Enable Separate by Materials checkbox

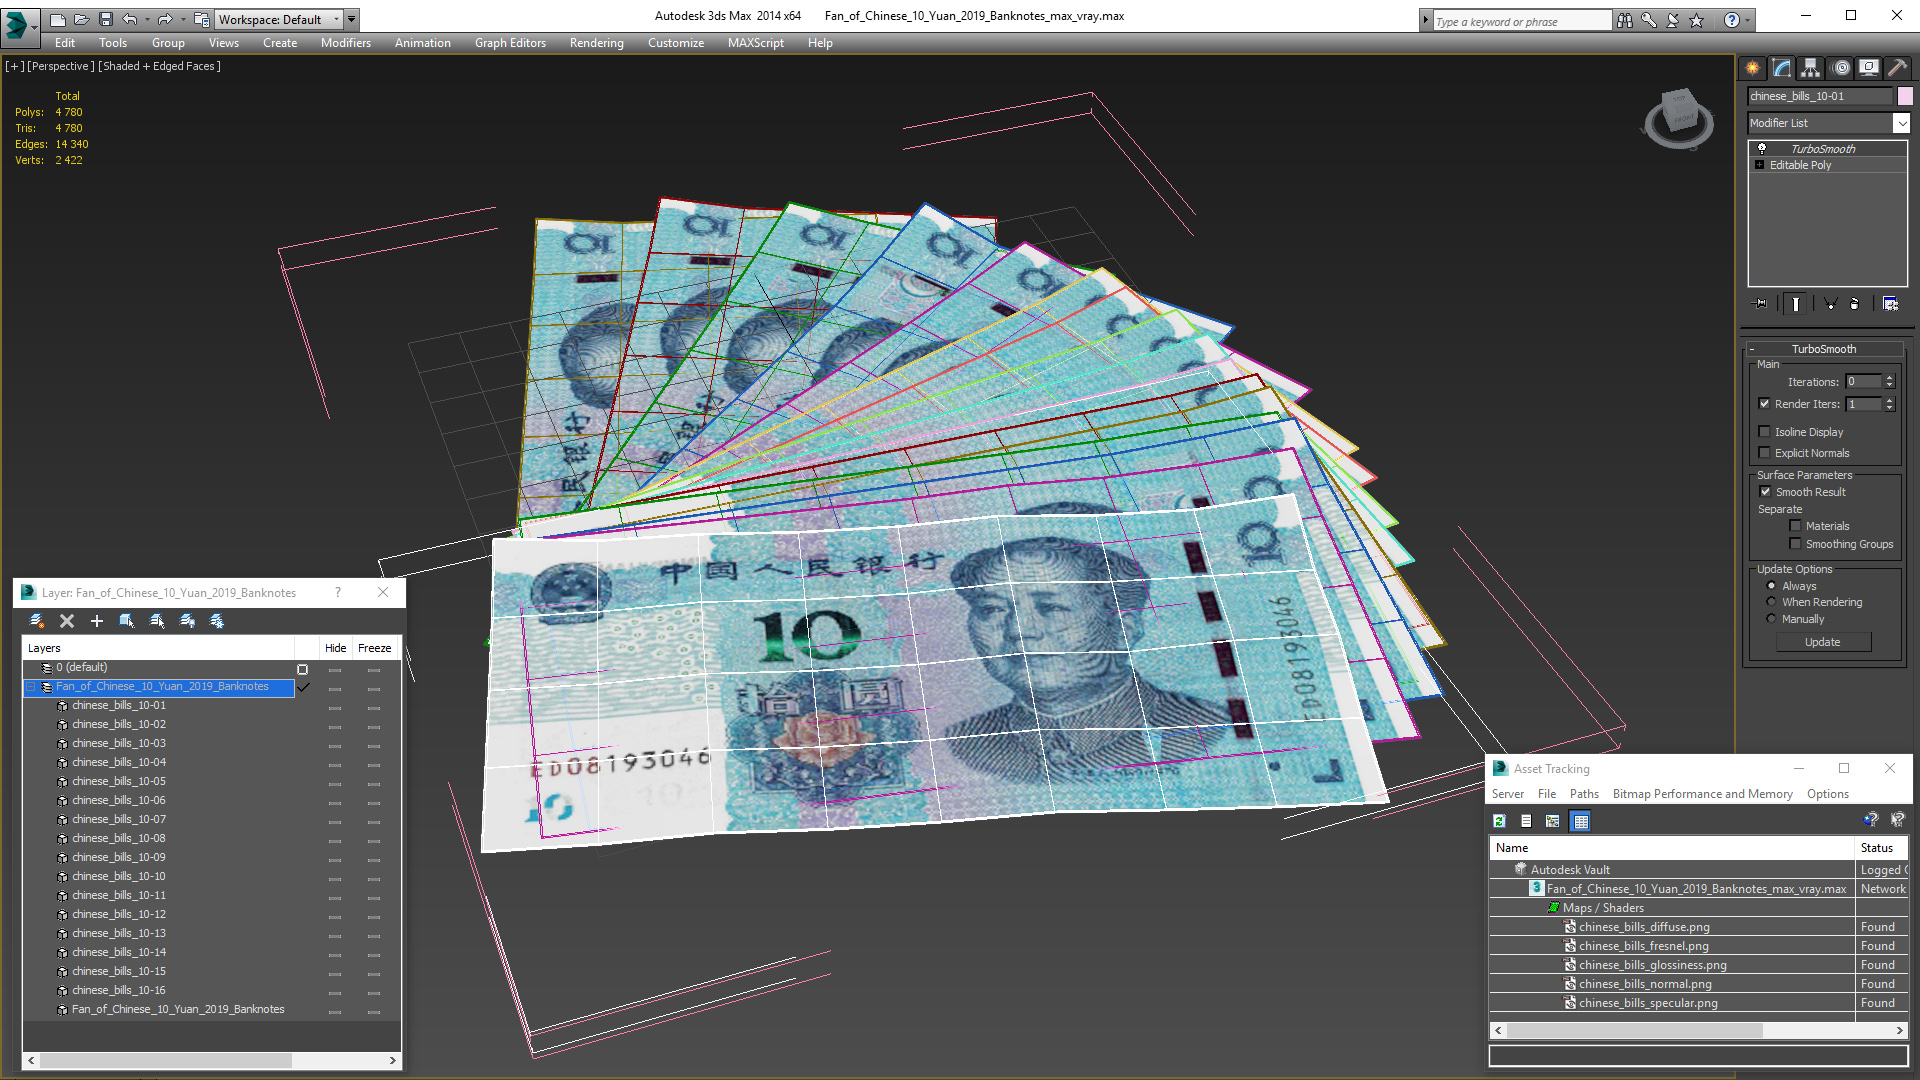[x=1795, y=526]
